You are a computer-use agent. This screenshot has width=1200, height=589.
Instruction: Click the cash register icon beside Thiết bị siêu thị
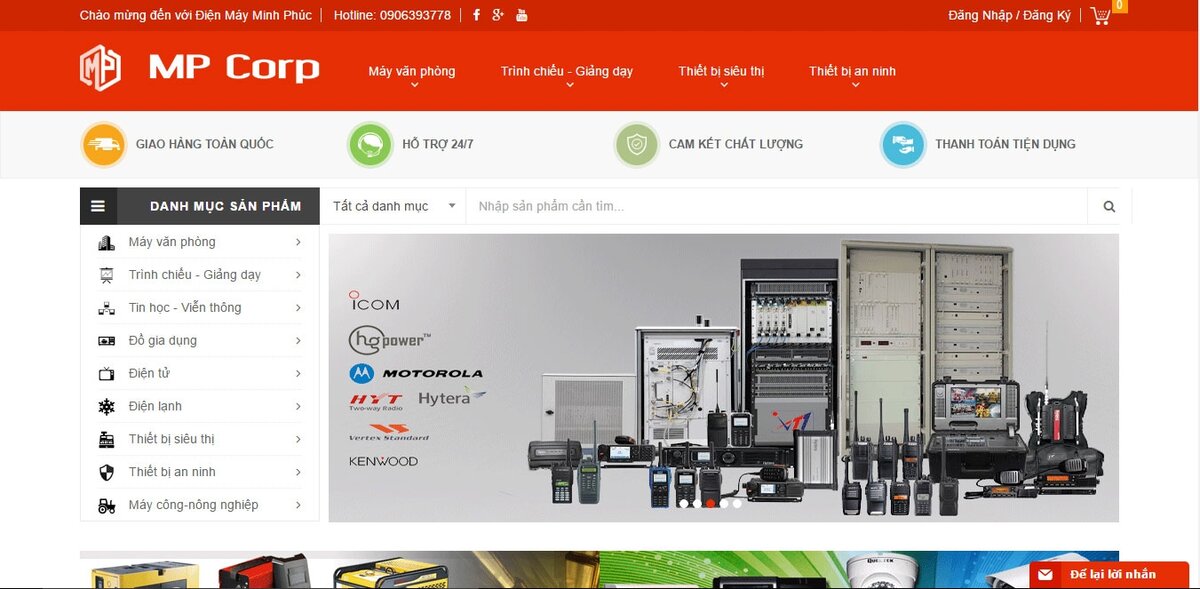[106, 439]
